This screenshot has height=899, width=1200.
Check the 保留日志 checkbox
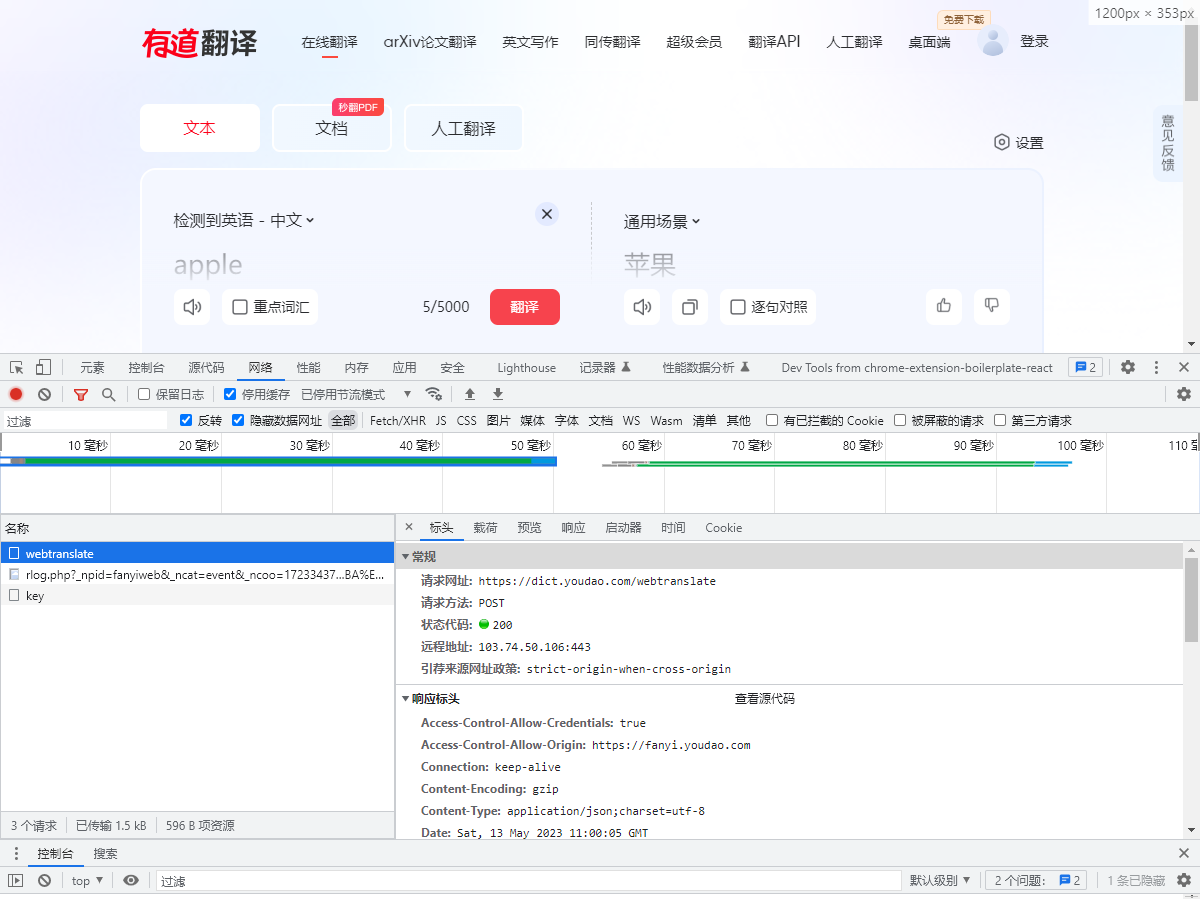click(x=144, y=394)
